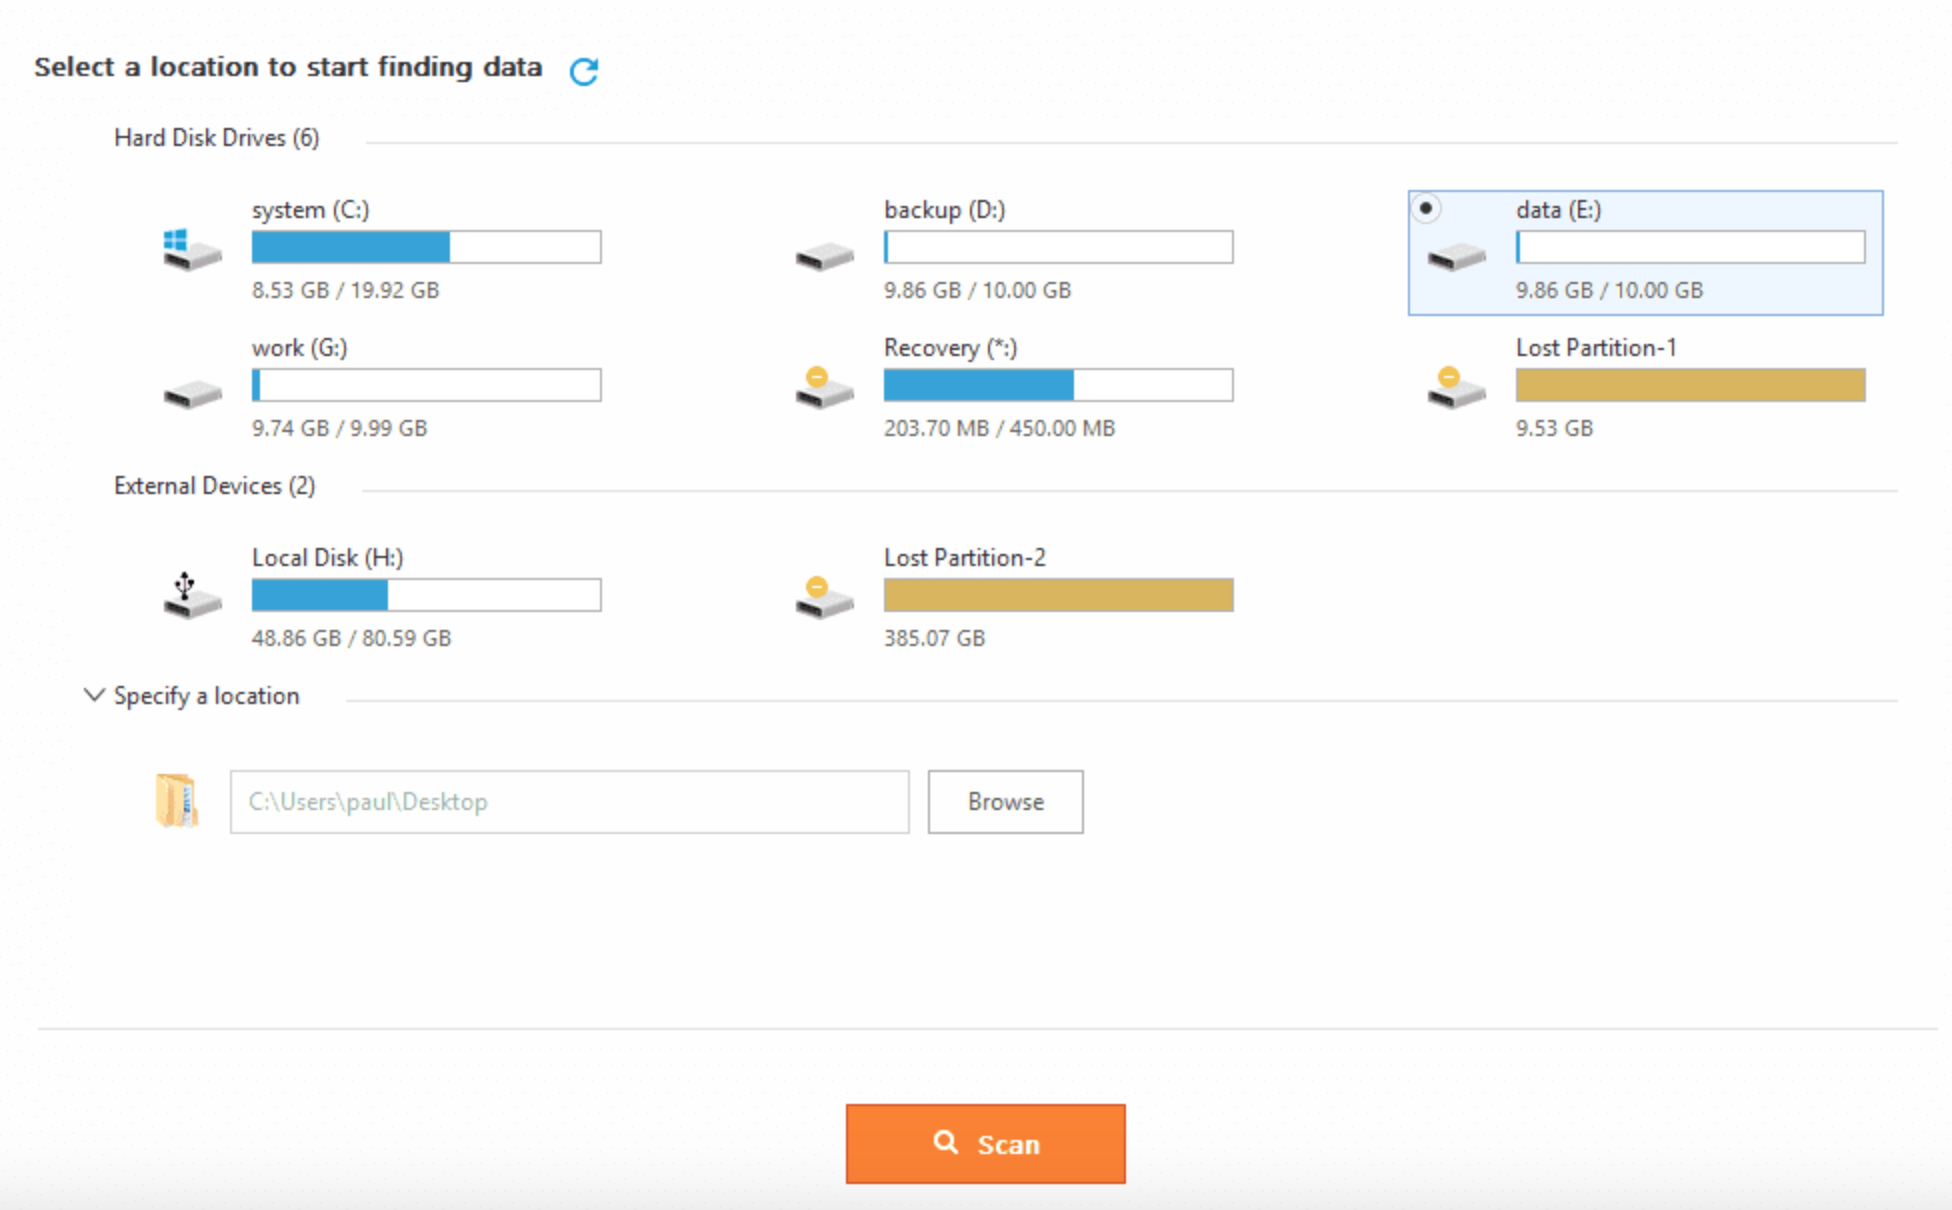Click the refresh drive list icon
The height and width of the screenshot is (1210, 1952).
click(x=584, y=71)
